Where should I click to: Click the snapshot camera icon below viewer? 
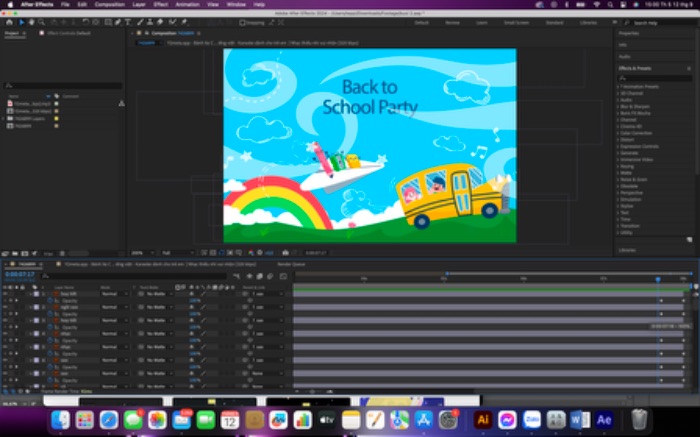pos(286,253)
